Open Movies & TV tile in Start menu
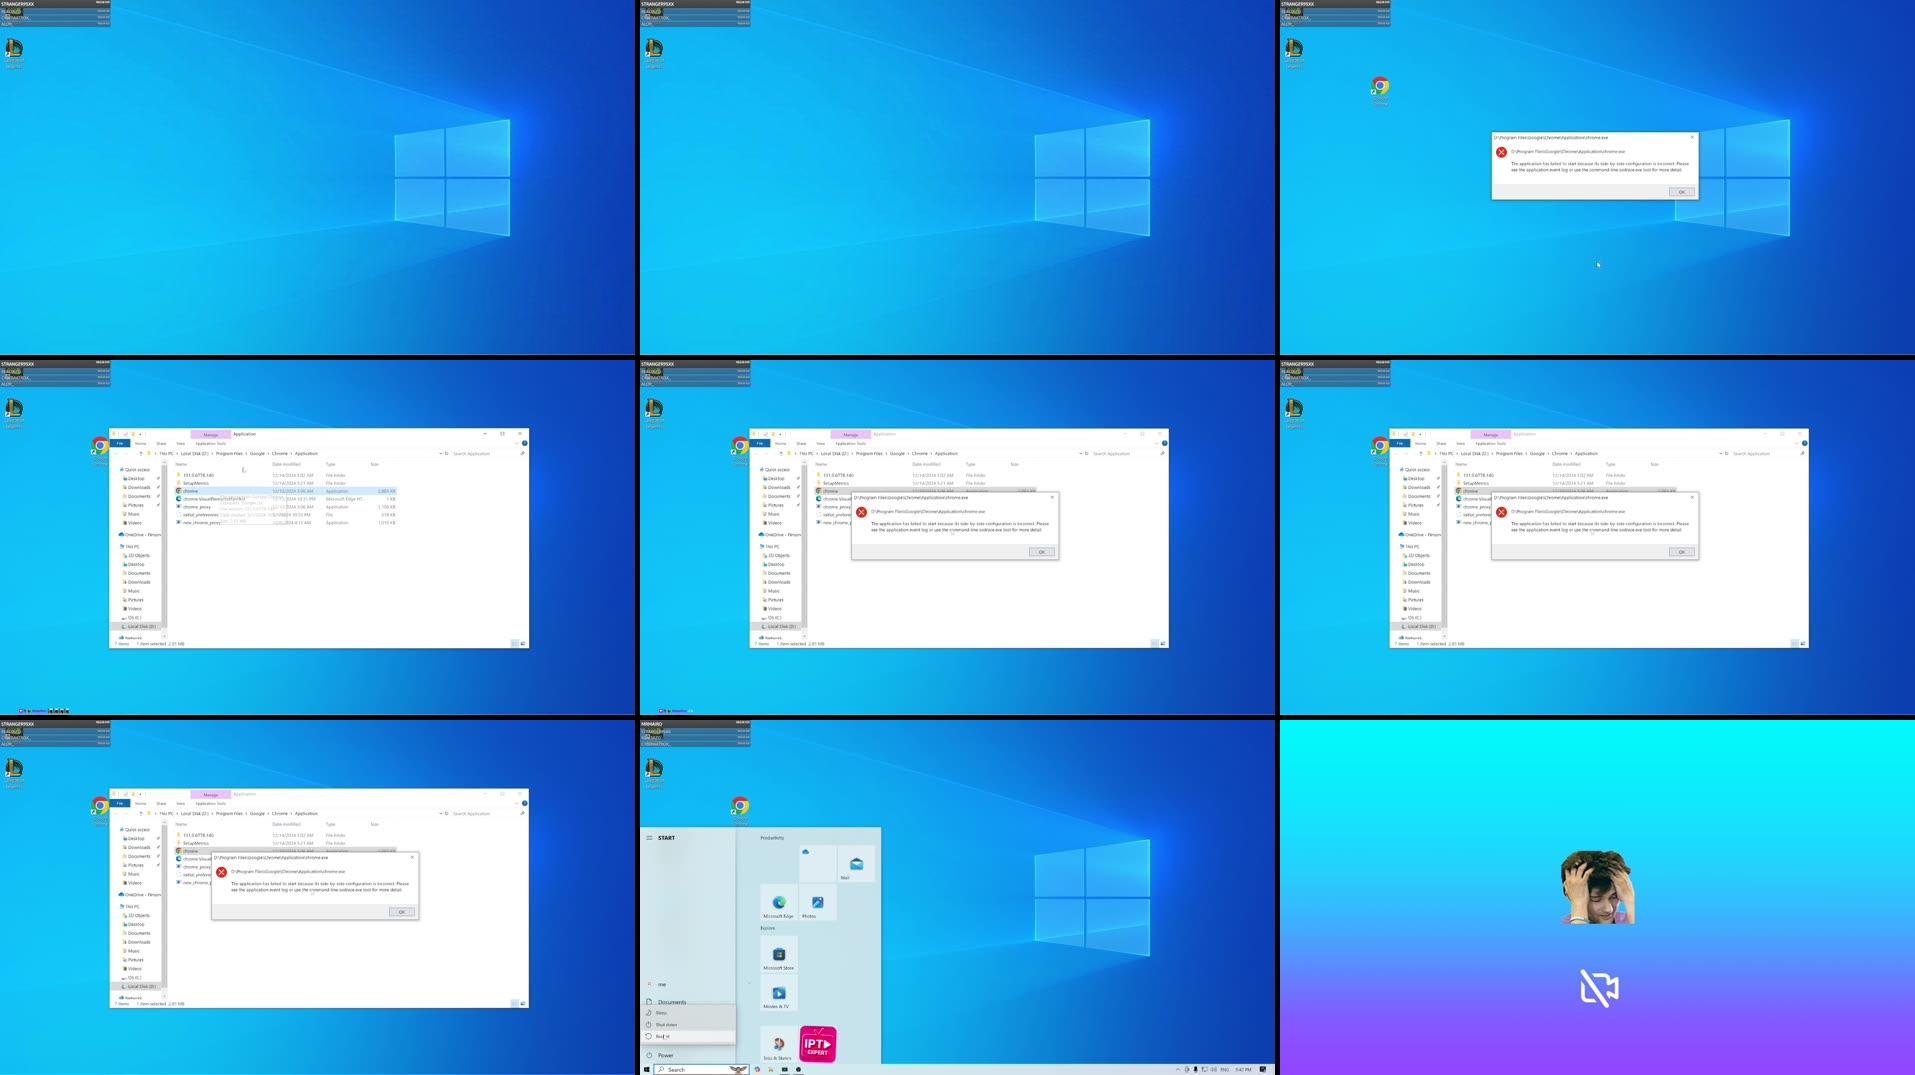Screen dimensions: 1915x1075 pyautogui.click(x=778, y=994)
